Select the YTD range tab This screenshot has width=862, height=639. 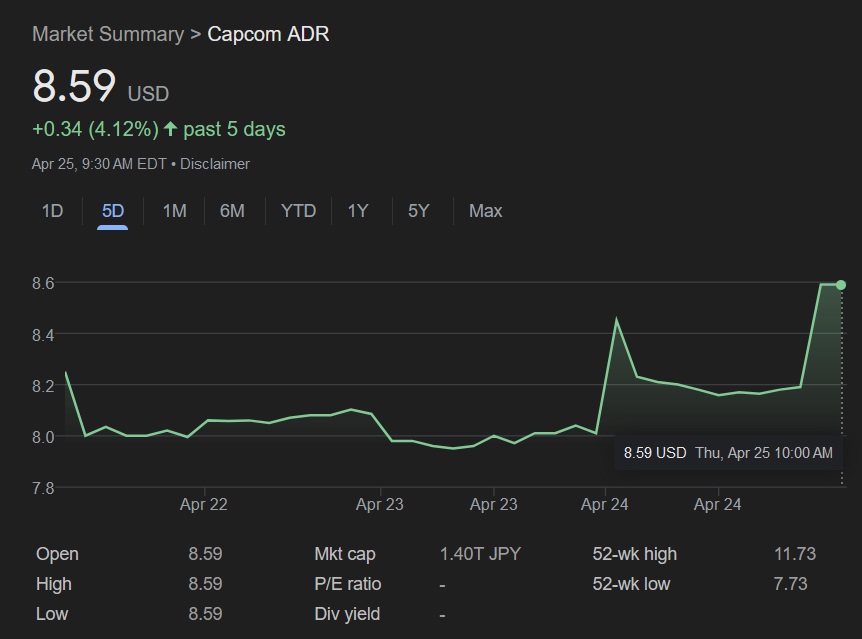[298, 211]
